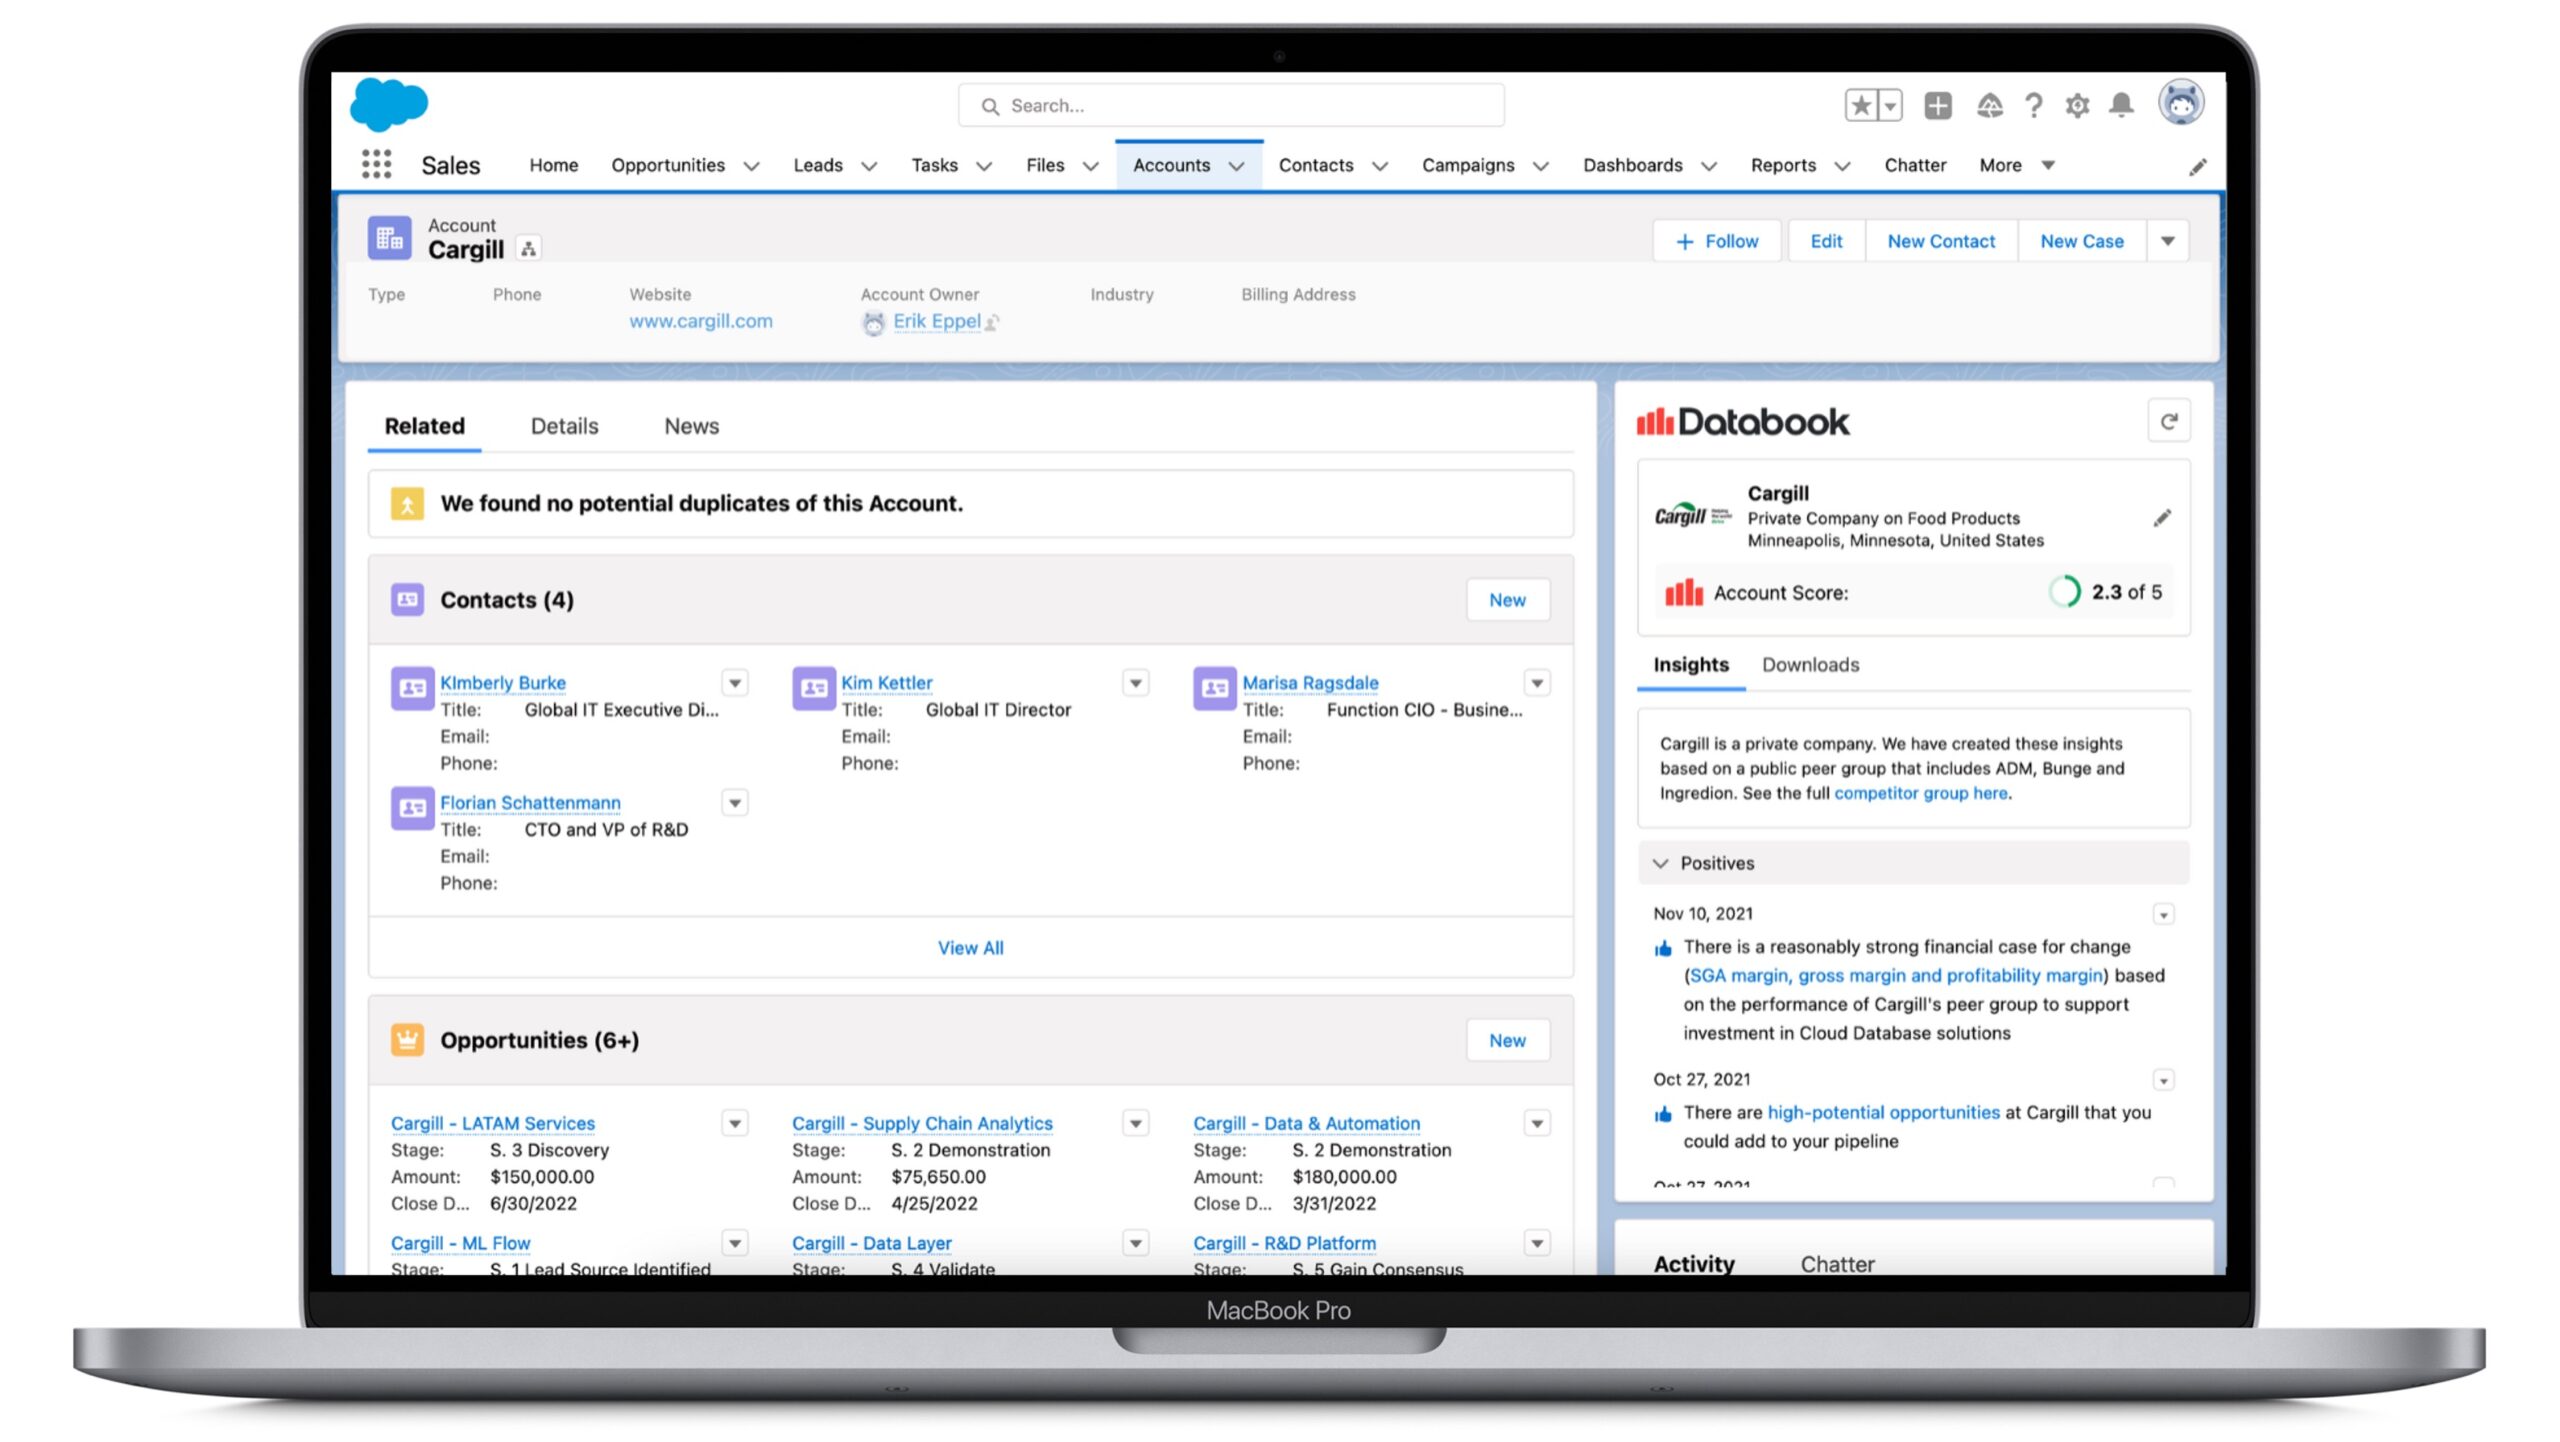
Task: Click the Erik Eppel owner avatar icon
Action: (873, 322)
